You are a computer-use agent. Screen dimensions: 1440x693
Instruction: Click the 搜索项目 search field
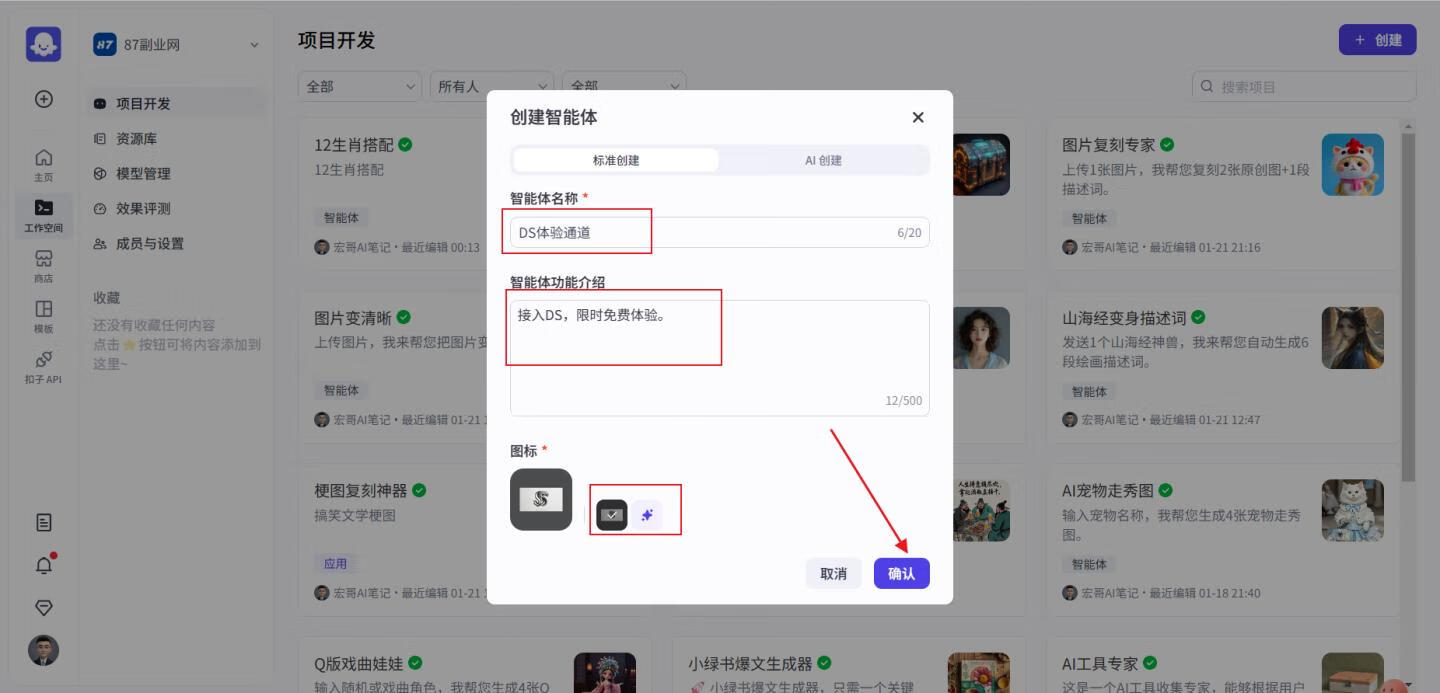(1300, 86)
